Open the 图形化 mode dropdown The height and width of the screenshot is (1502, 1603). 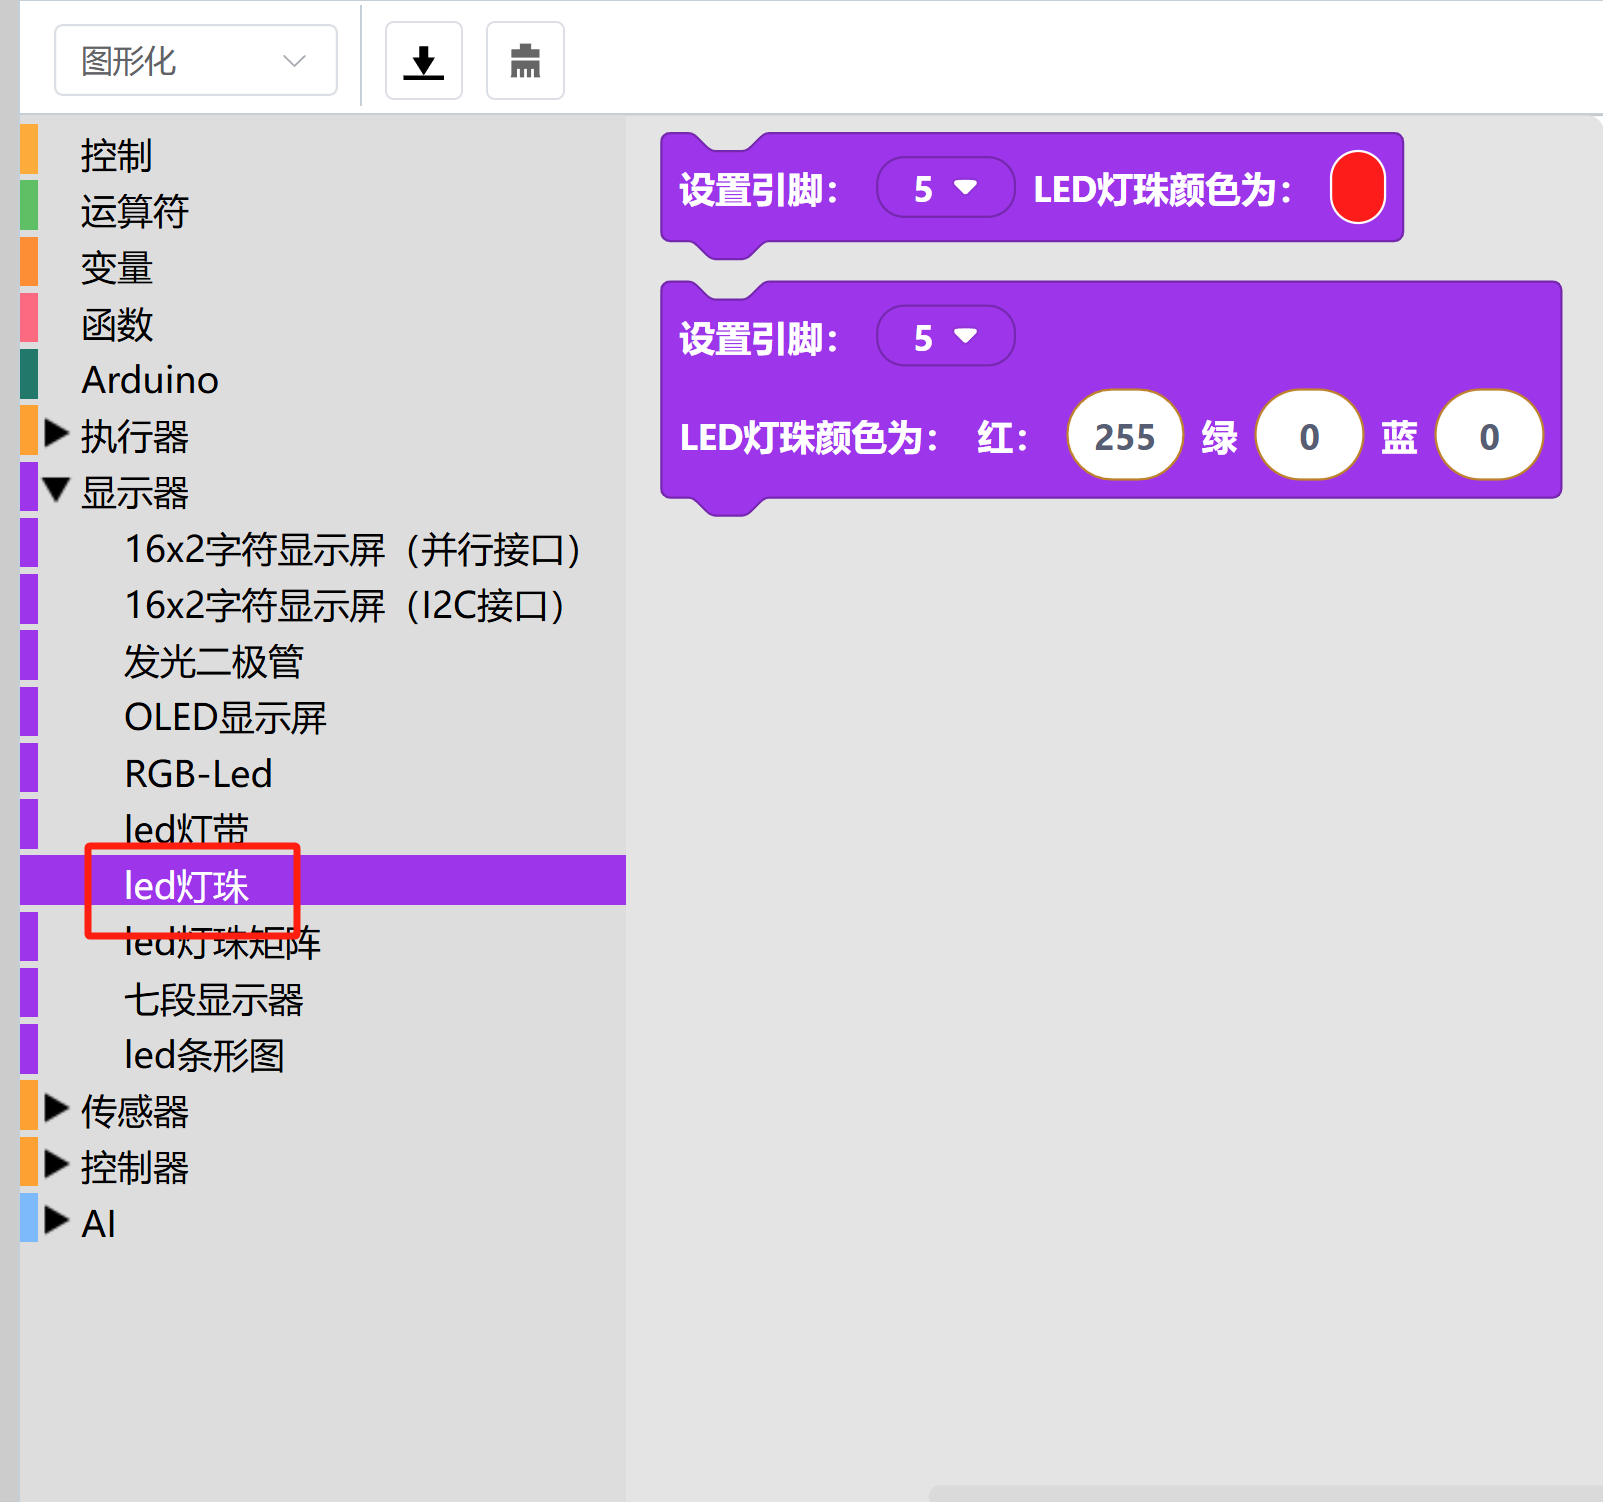pos(195,61)
